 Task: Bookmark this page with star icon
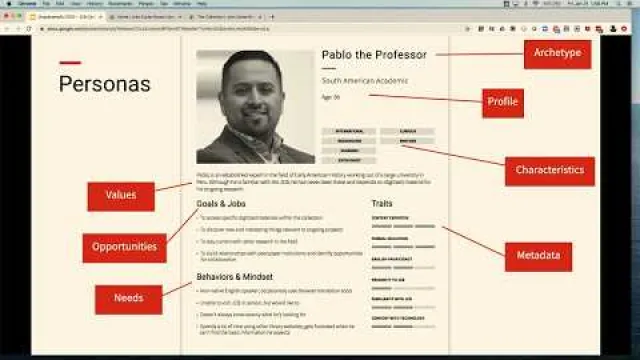468,29
